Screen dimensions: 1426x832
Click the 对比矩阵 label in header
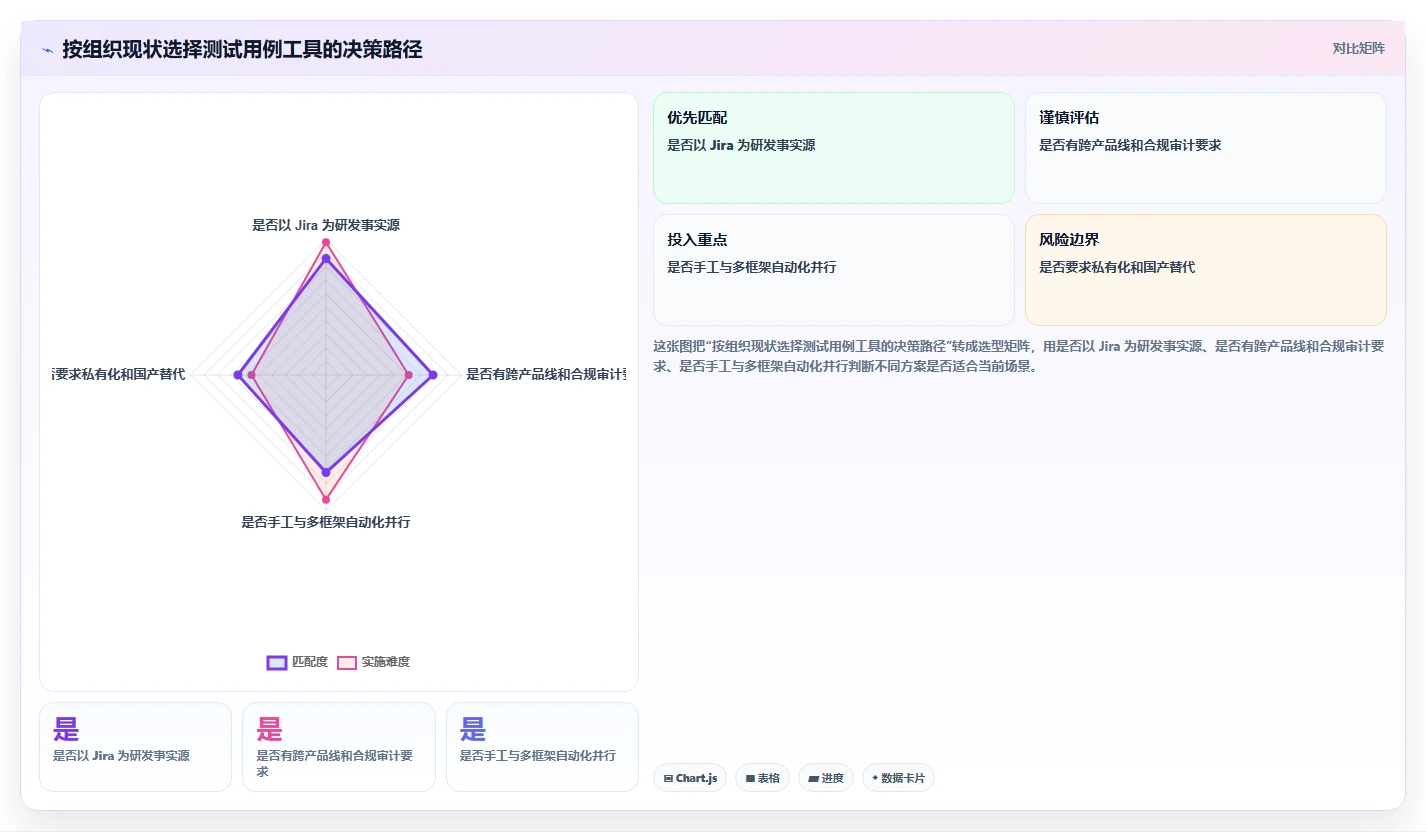(1359, 48)
